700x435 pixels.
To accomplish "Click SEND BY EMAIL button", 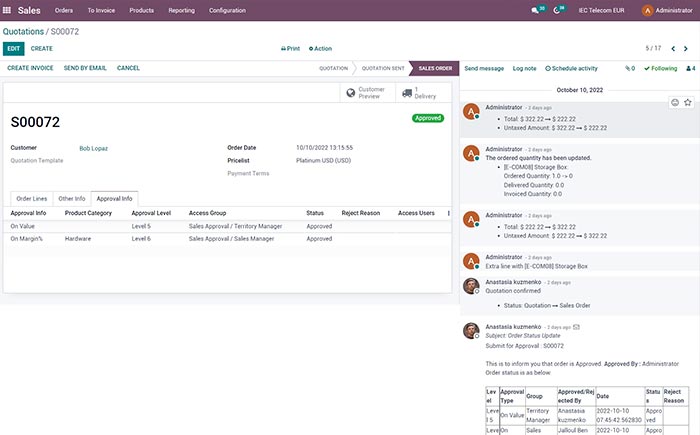I will point(85,68).
